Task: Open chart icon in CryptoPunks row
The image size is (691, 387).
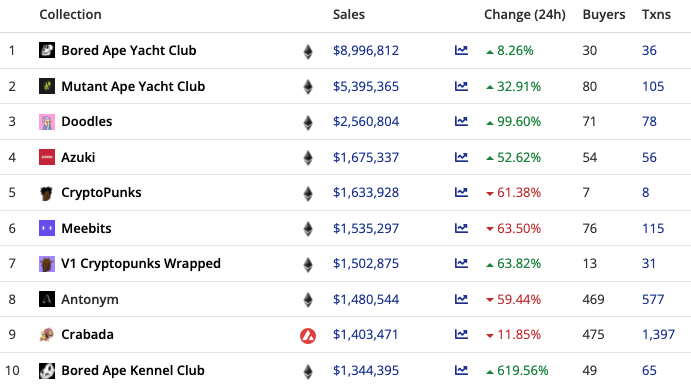Action: point(461,192)
